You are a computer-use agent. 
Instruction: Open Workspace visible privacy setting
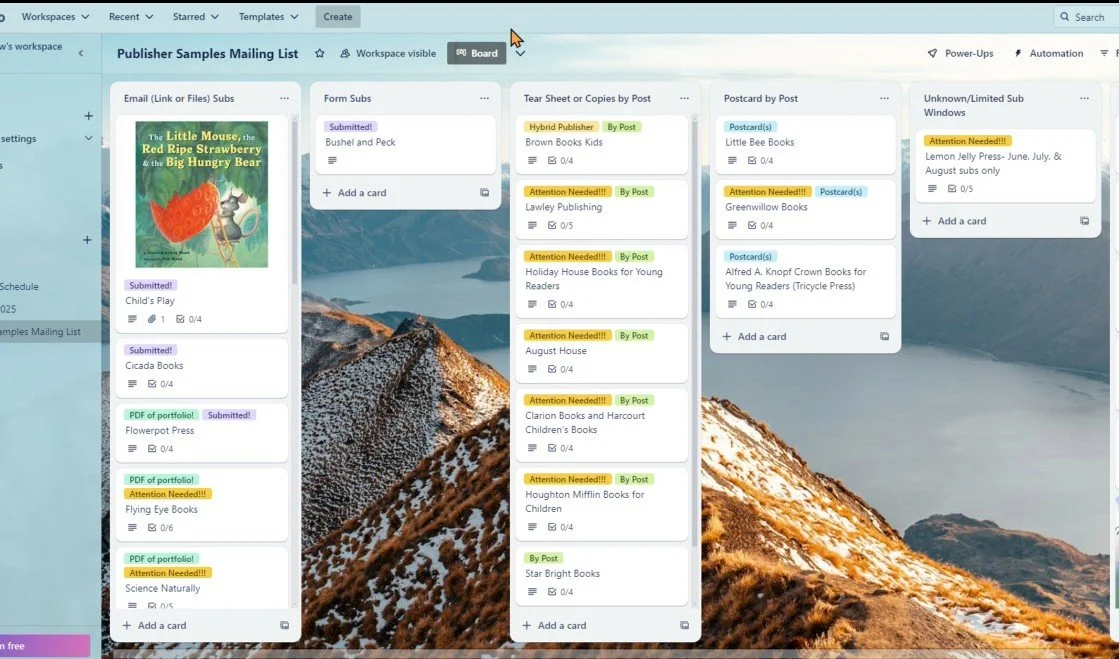click(x=388, y=54)
